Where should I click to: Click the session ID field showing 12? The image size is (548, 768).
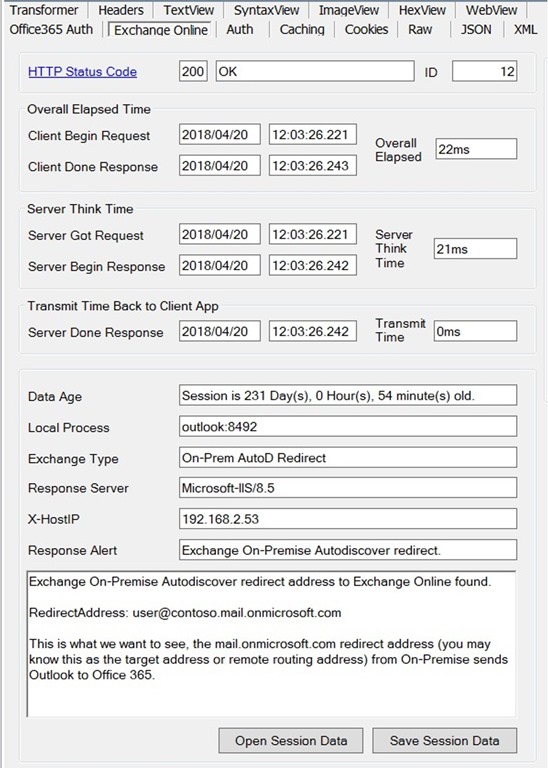pos(484,72)
